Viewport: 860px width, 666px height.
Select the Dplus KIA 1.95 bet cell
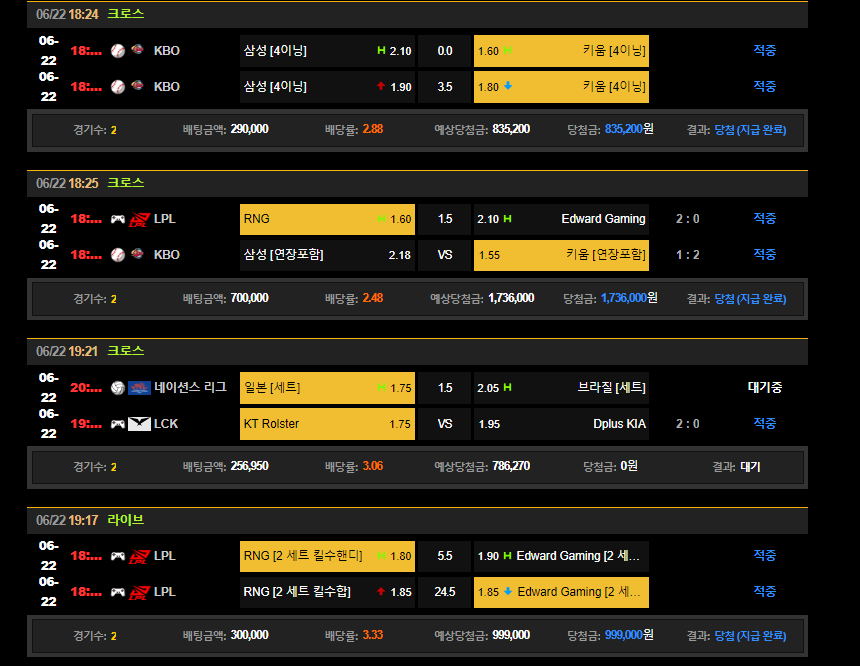pyautogui.click(x=561, y=424)
